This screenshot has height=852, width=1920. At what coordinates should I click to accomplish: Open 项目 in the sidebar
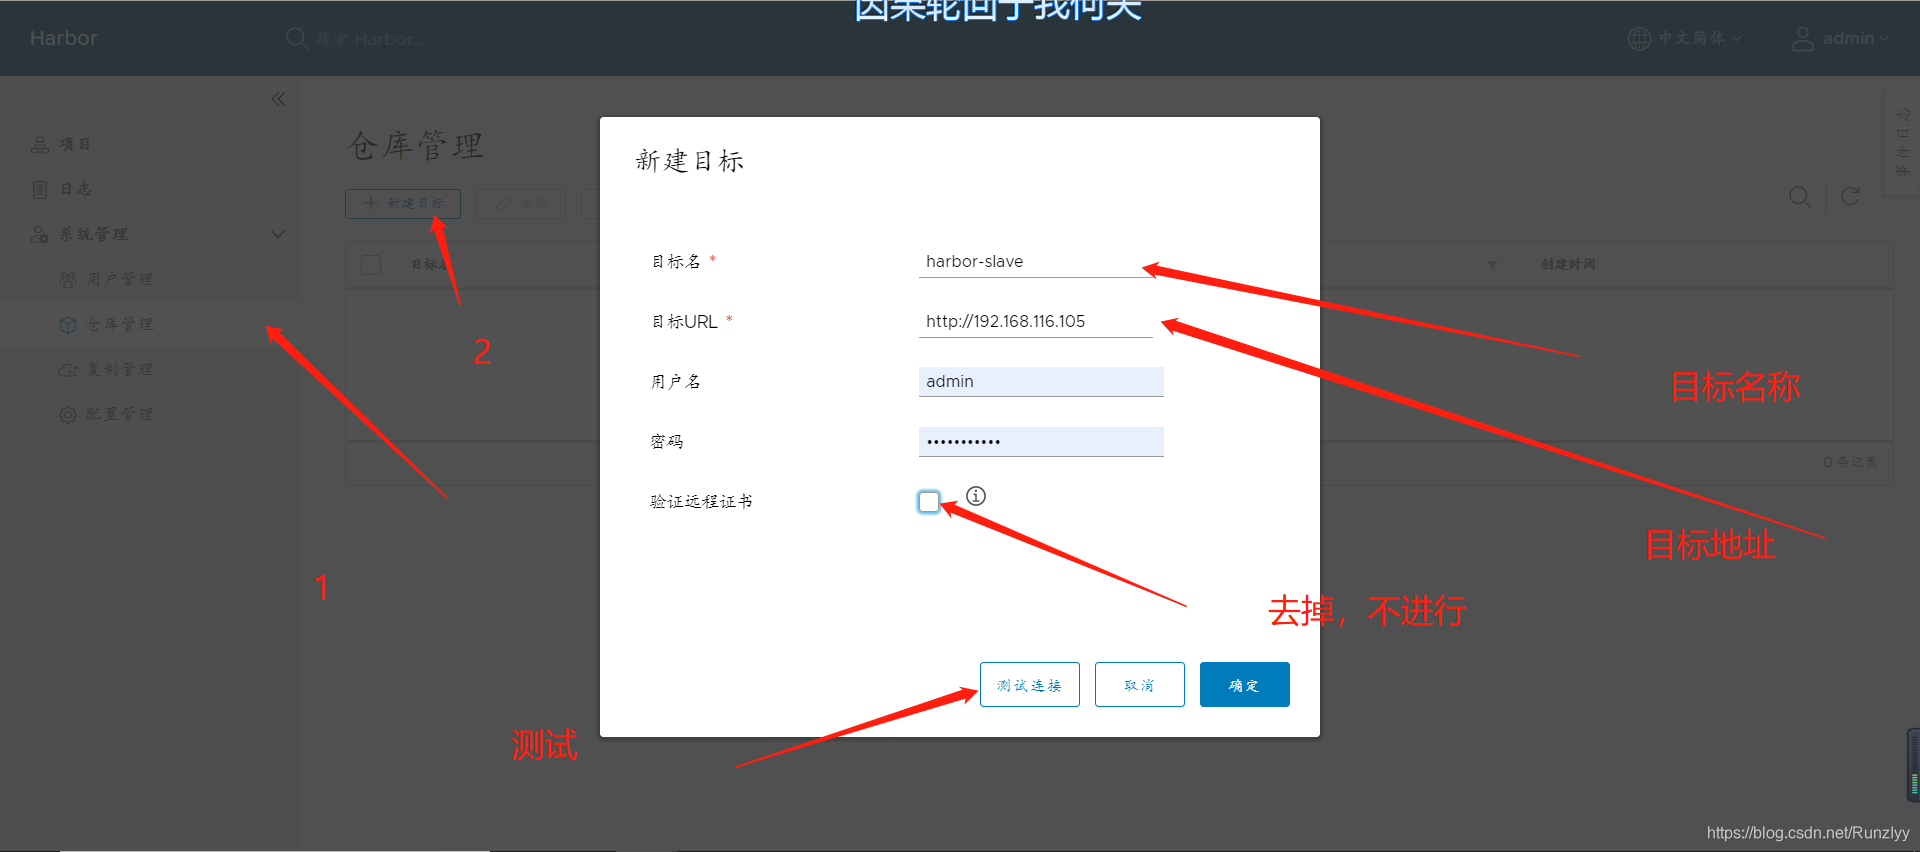click(x=75, y=144)
